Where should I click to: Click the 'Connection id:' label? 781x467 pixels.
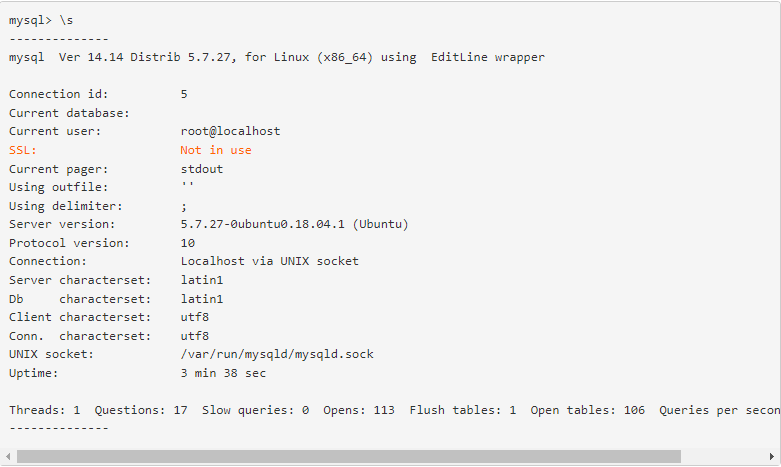point(59,94)
